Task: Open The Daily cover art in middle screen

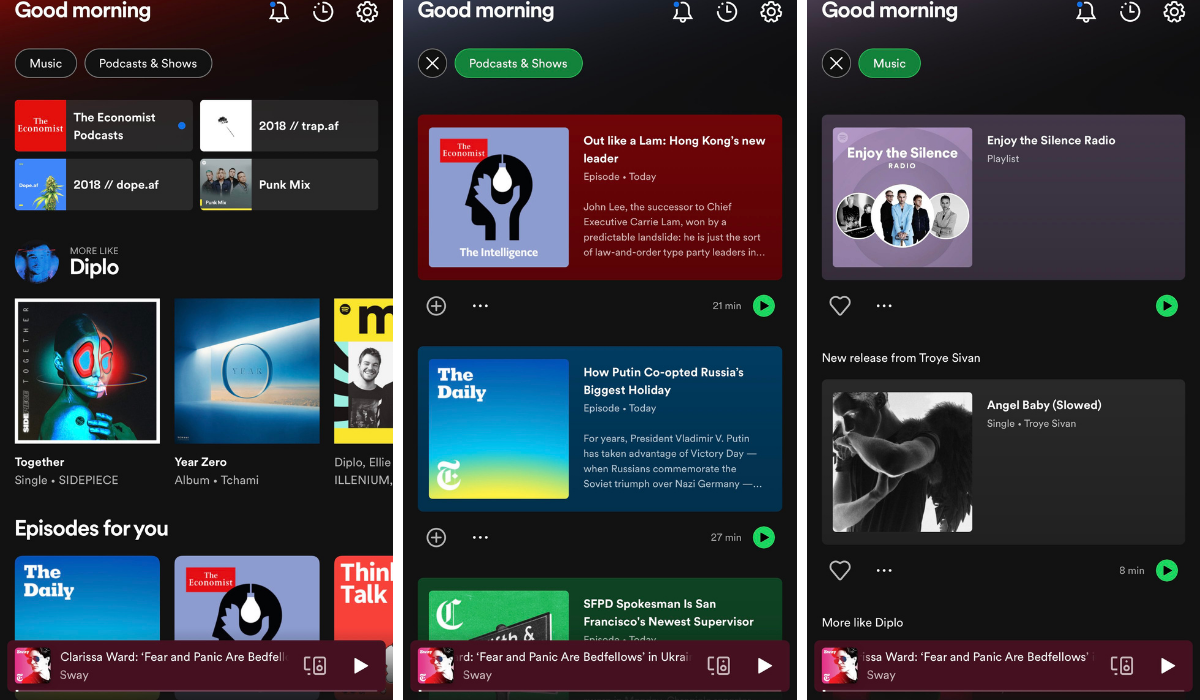Action: 499,429
